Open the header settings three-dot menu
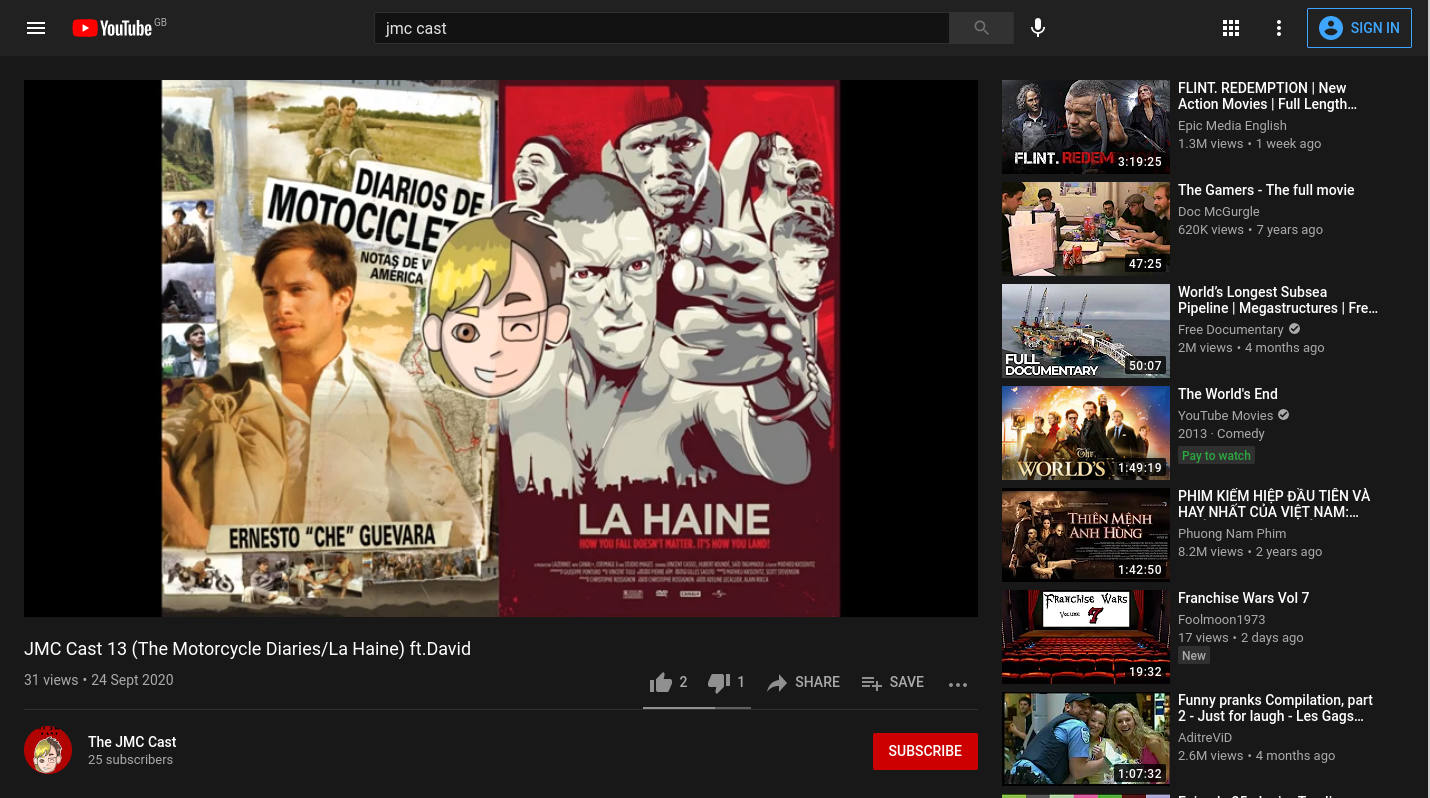 (x=1278, y=28)
